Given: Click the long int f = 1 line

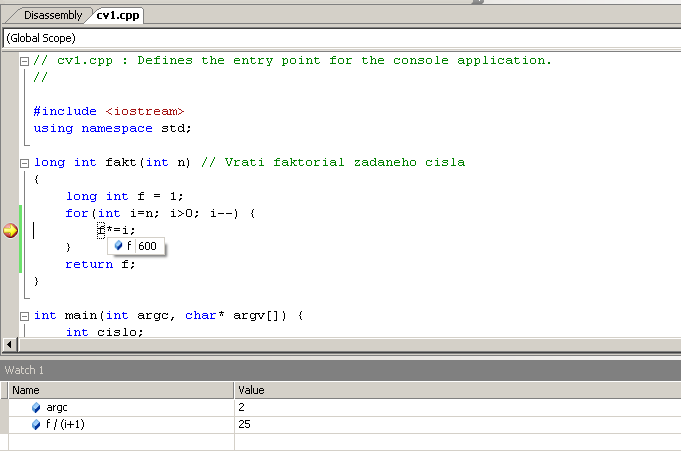Looking at the screenshot, I should pyautogui.click(x=124, y=196).
